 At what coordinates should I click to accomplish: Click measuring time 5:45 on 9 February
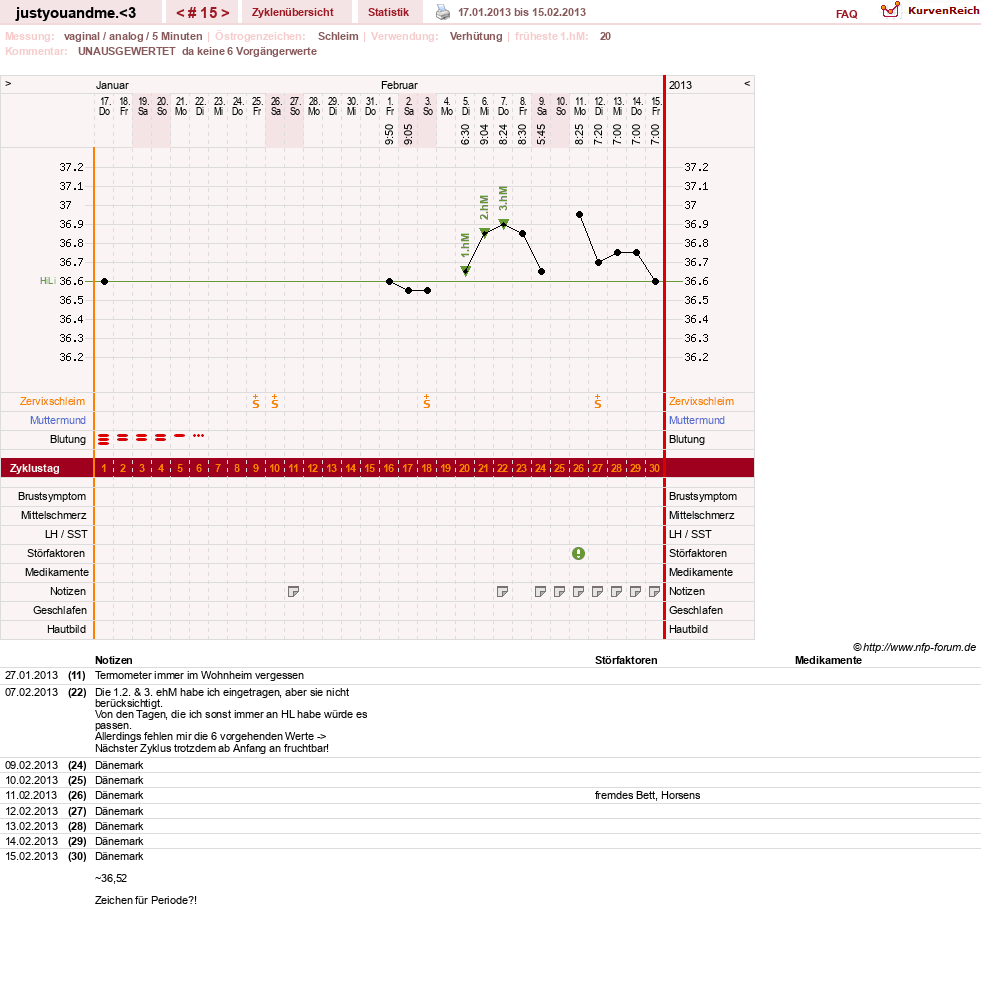[x=541, y=134]
